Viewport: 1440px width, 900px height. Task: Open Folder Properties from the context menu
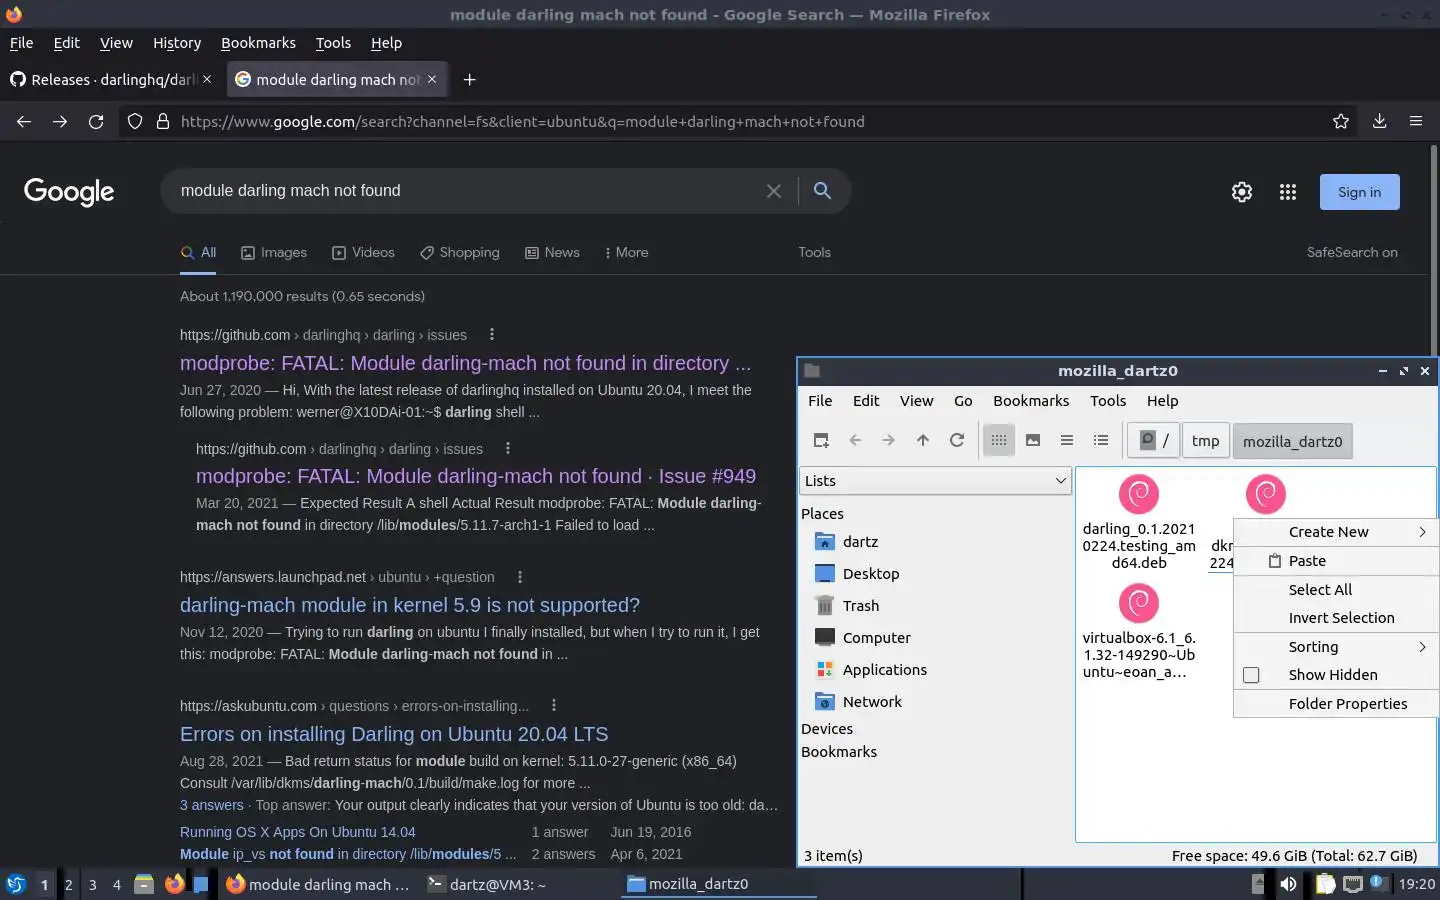1337,704
